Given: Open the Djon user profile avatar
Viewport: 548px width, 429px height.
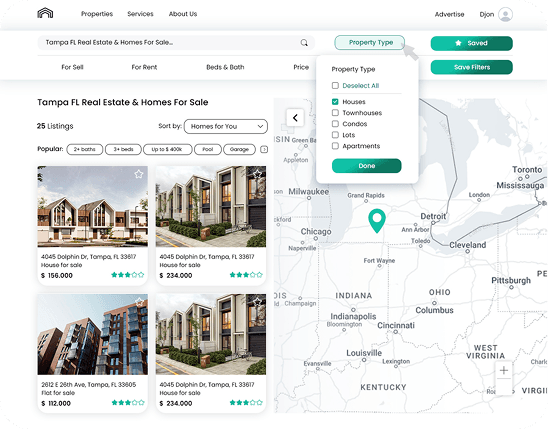Looking at the screenshot, I should pos(505,14).
